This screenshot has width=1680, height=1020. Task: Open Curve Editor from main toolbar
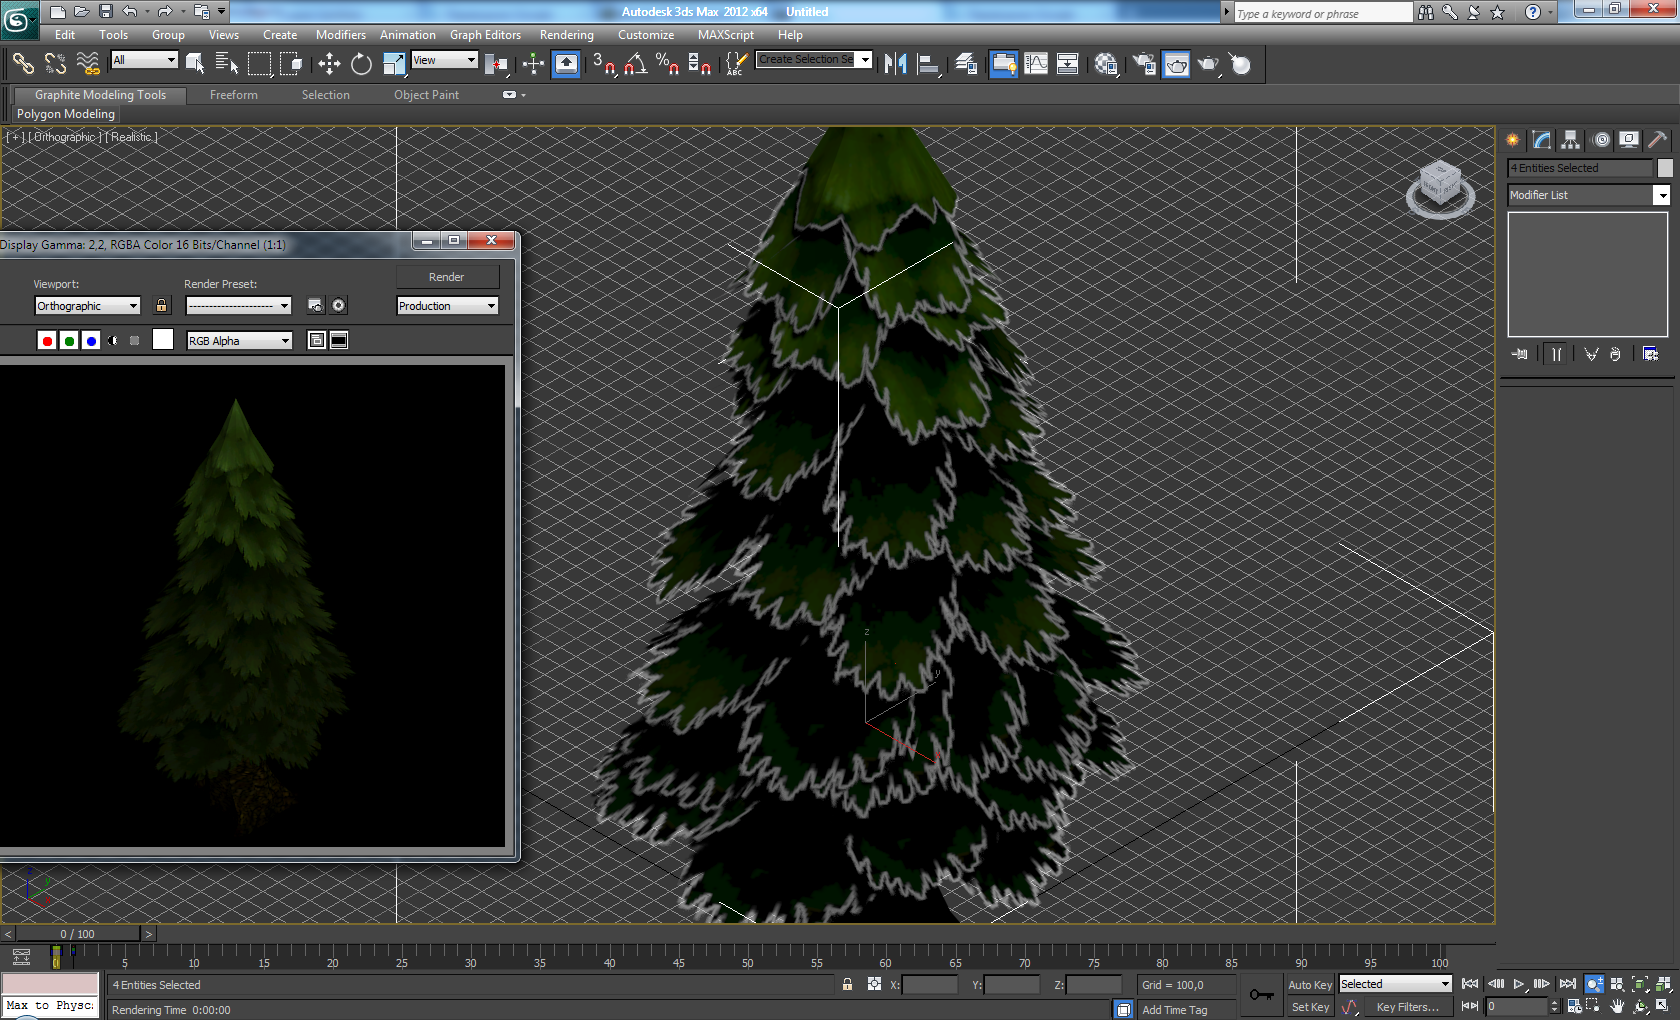pyautogui.click(x=1036, y=65)
